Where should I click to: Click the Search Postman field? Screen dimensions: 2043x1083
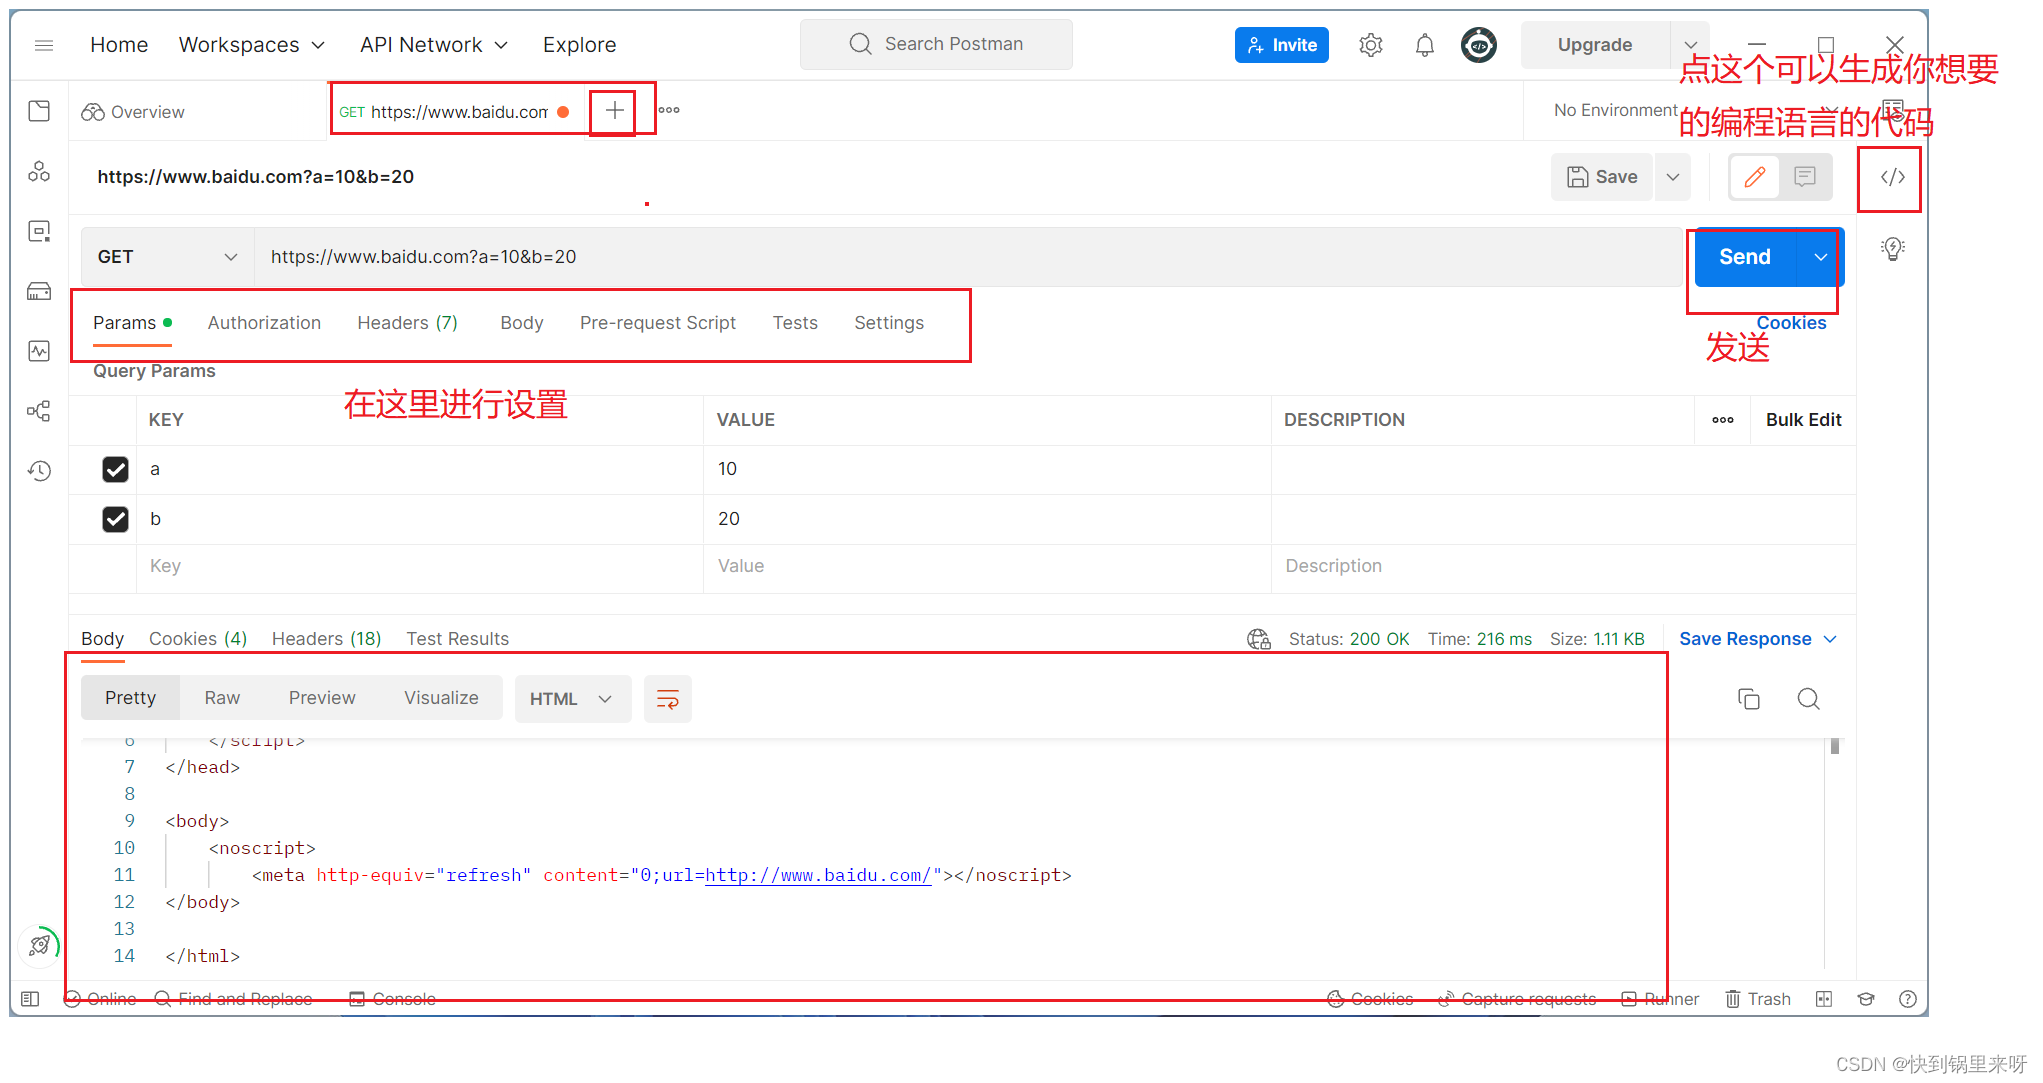click(x=936, y=44)
